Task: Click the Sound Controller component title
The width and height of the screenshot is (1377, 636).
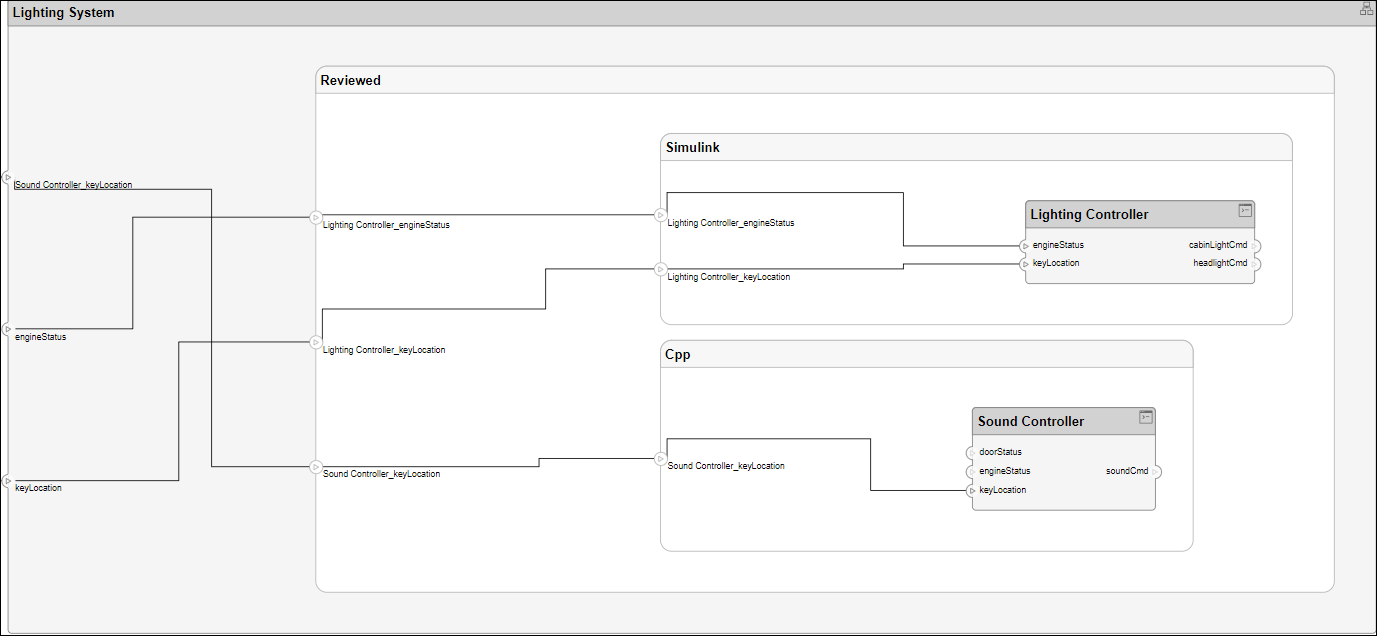Action: (1030, 421)
